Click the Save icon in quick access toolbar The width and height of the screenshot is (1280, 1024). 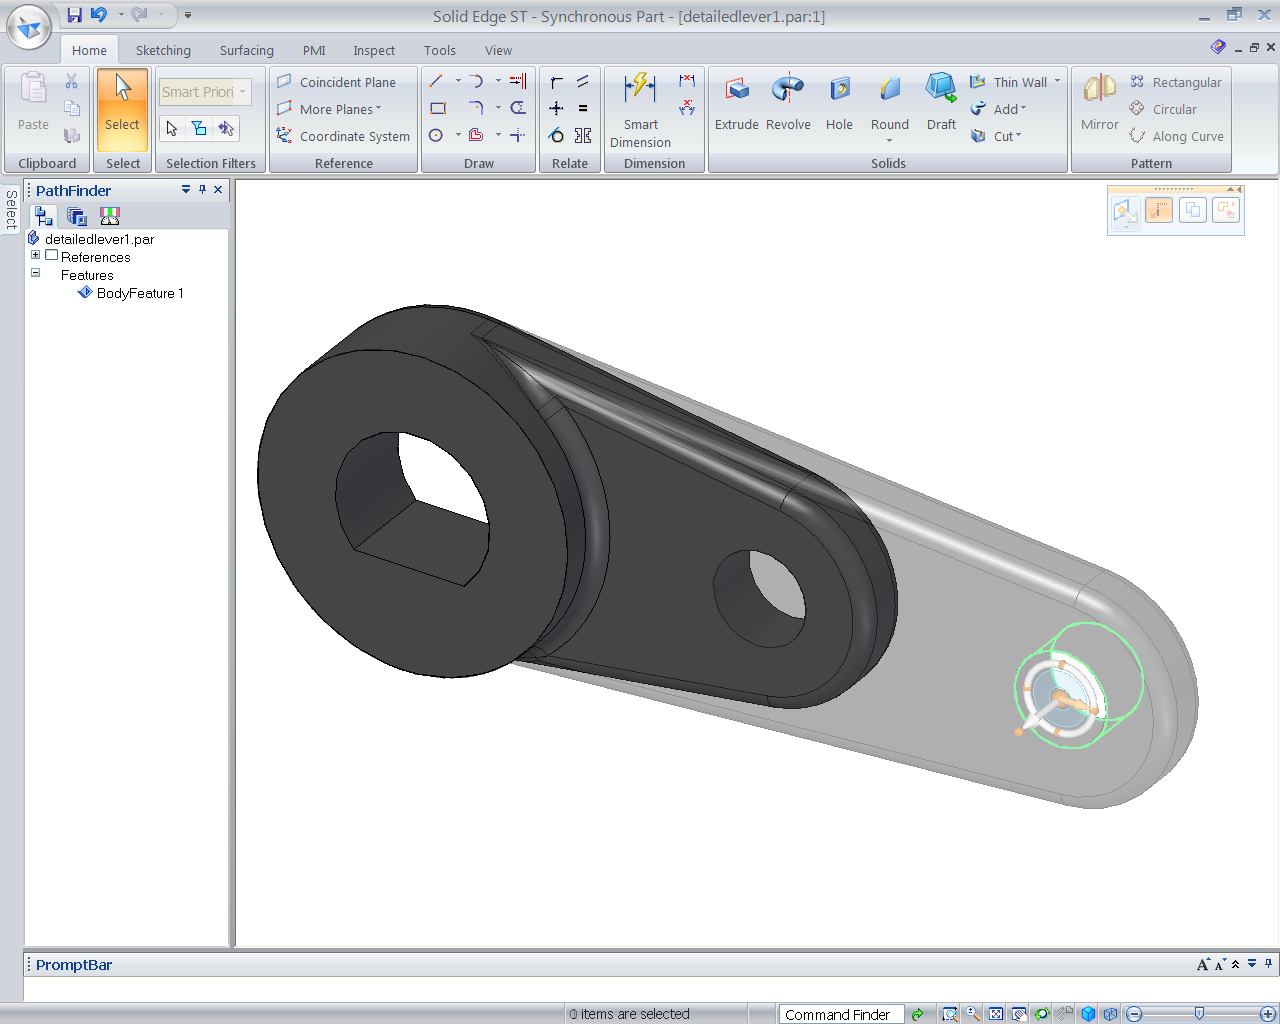coord(75,15)
